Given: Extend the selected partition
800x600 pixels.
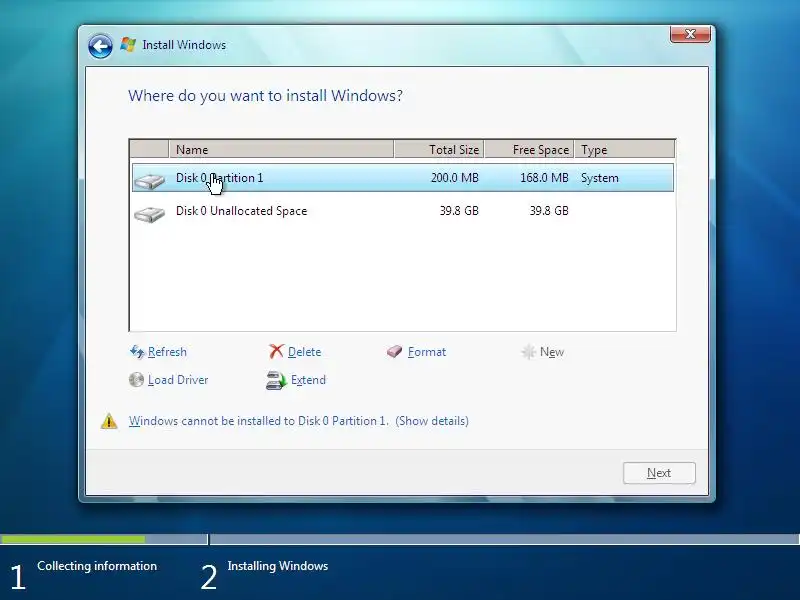Looking at the screenshot, I should (x=308, y=380).
